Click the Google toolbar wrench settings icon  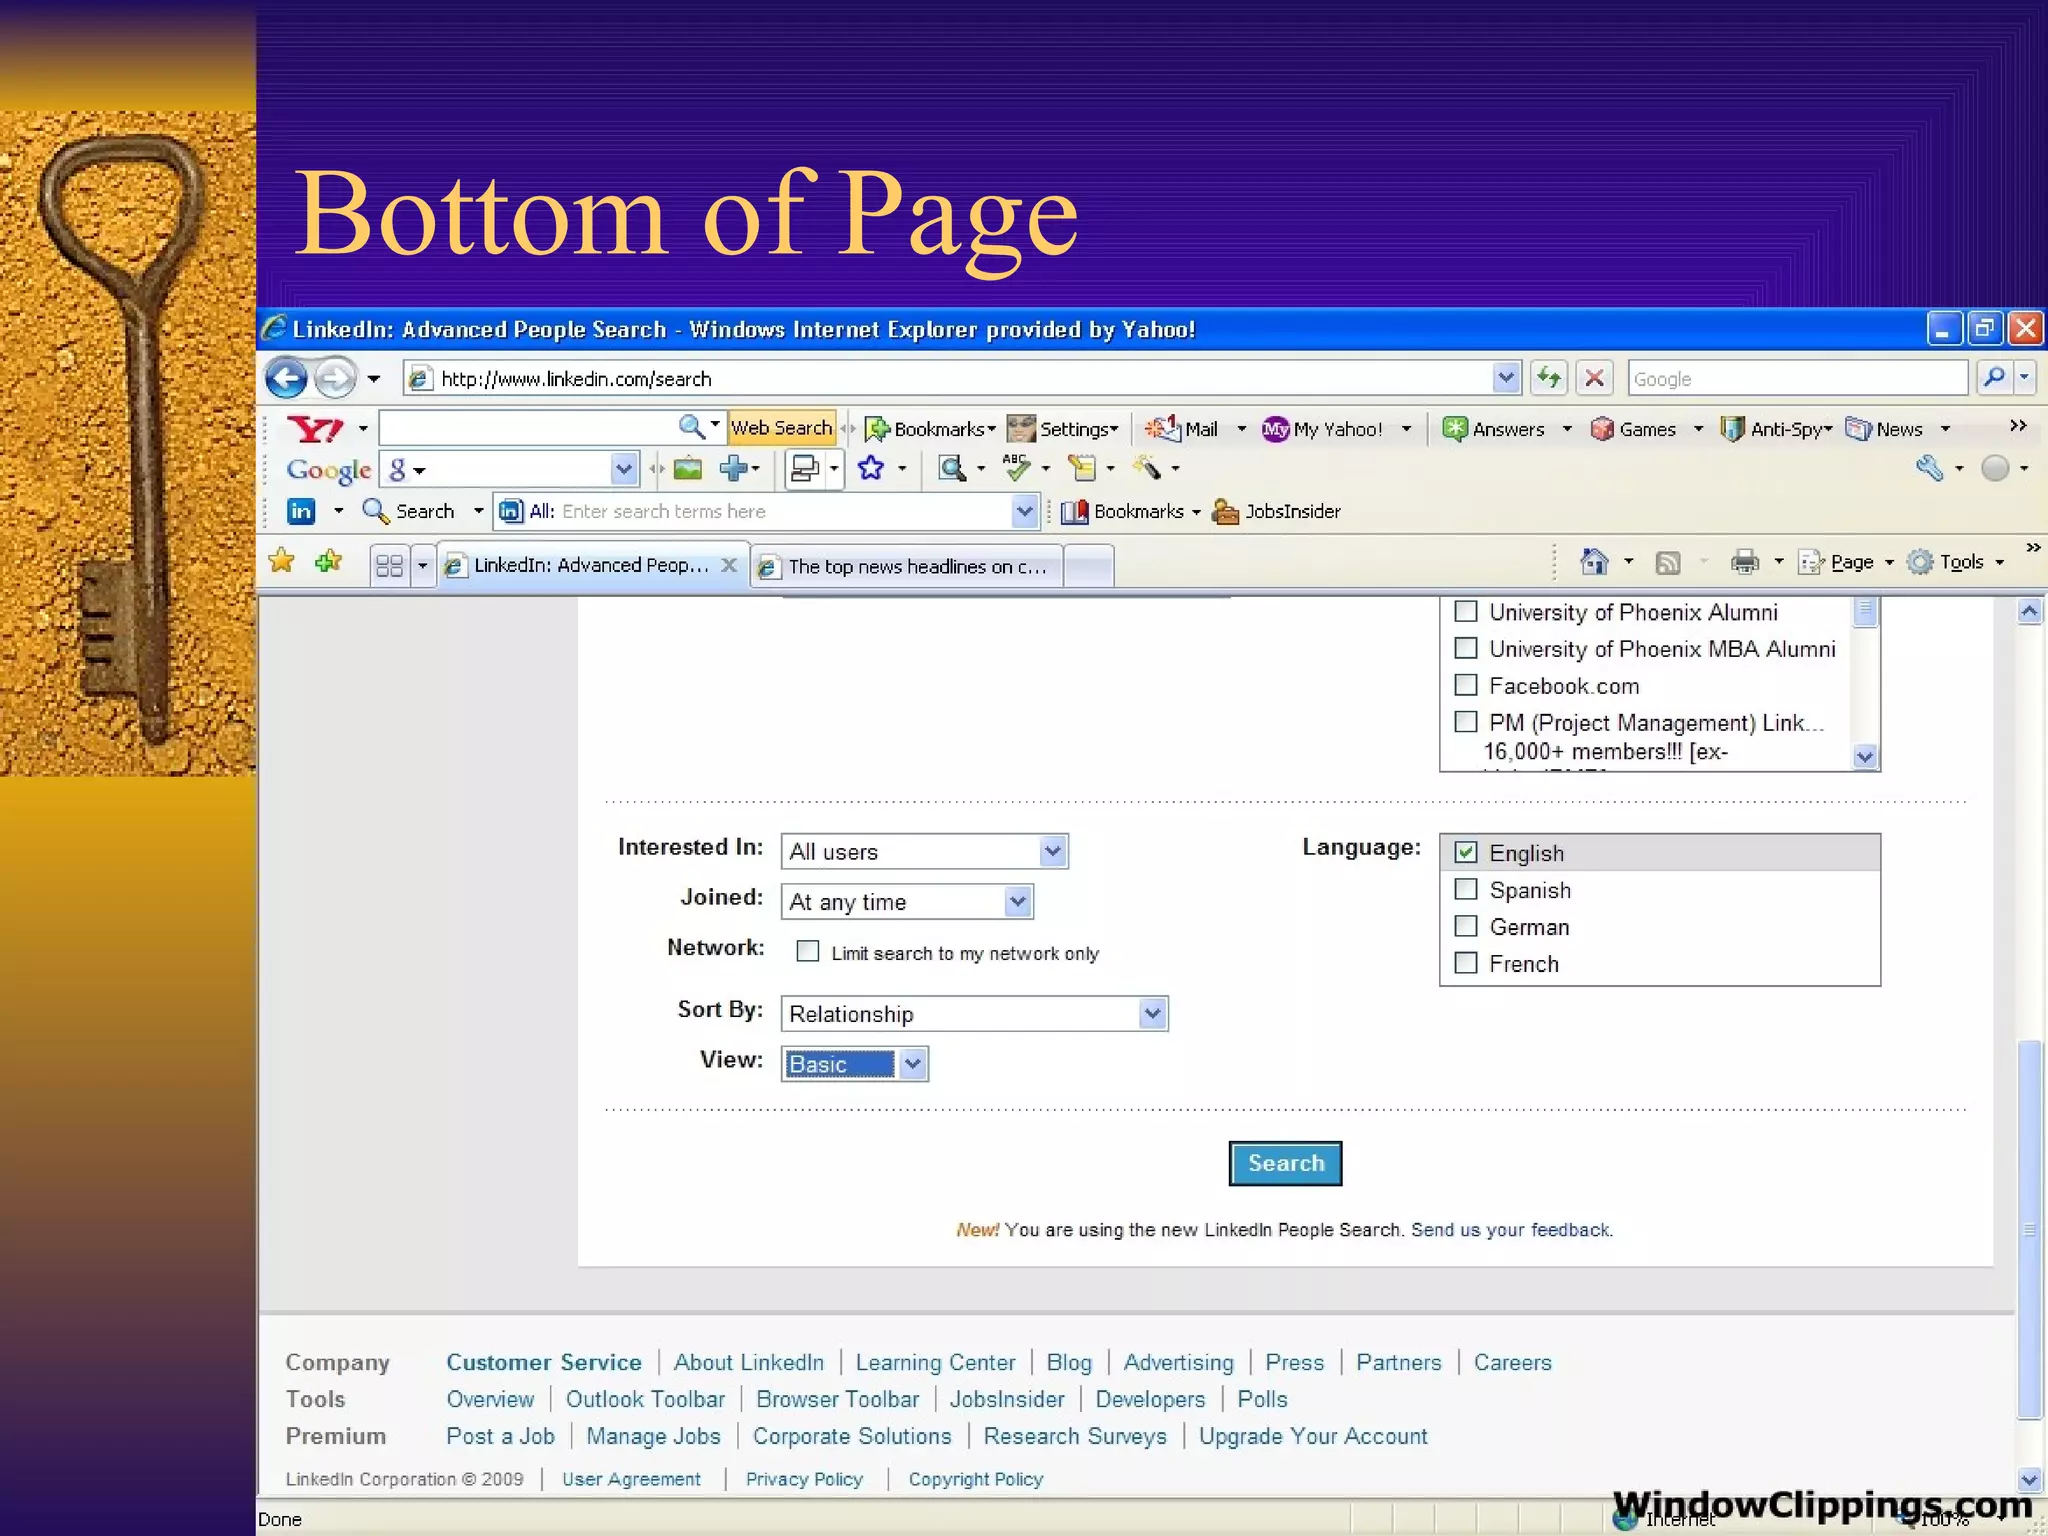coord(1929,468)
